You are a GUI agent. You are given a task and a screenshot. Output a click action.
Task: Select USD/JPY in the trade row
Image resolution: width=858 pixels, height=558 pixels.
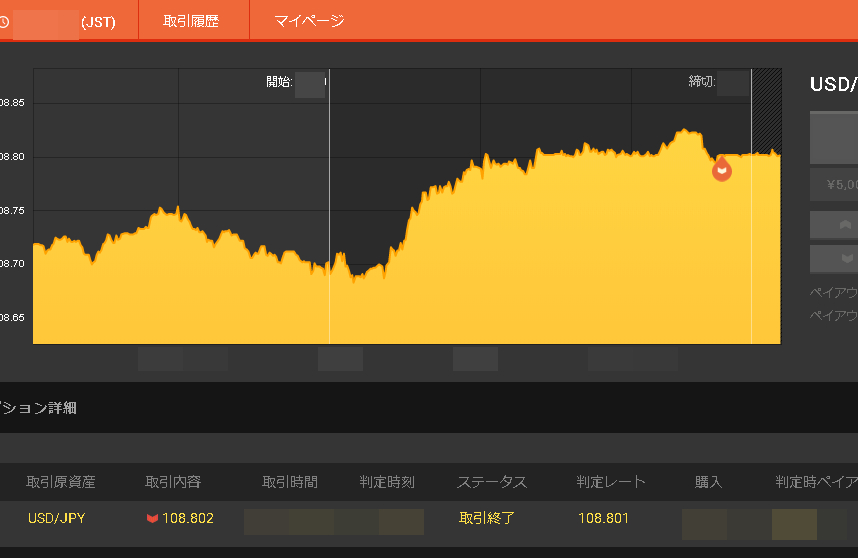(x=56, y=518)
